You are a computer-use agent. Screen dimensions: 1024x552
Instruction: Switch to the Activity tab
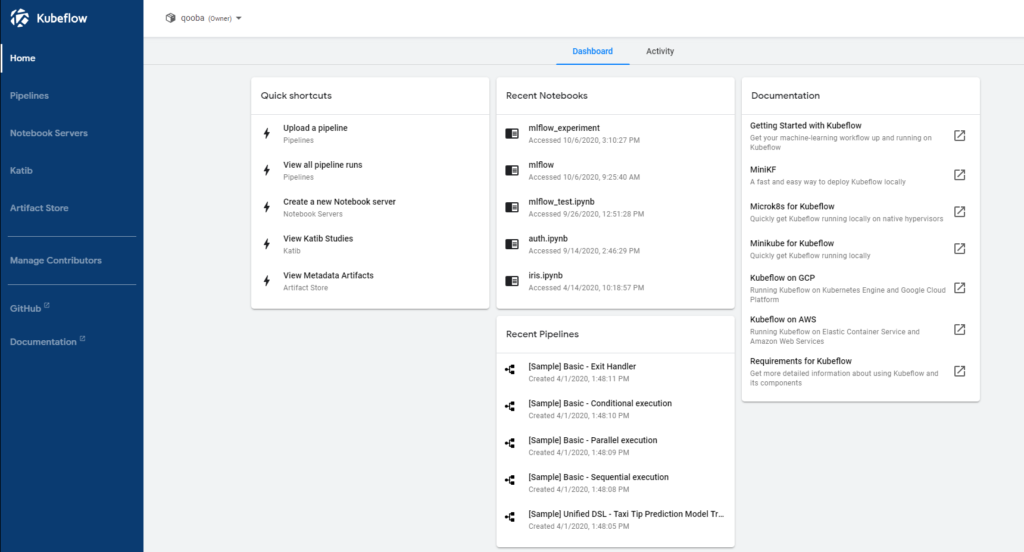660,51
